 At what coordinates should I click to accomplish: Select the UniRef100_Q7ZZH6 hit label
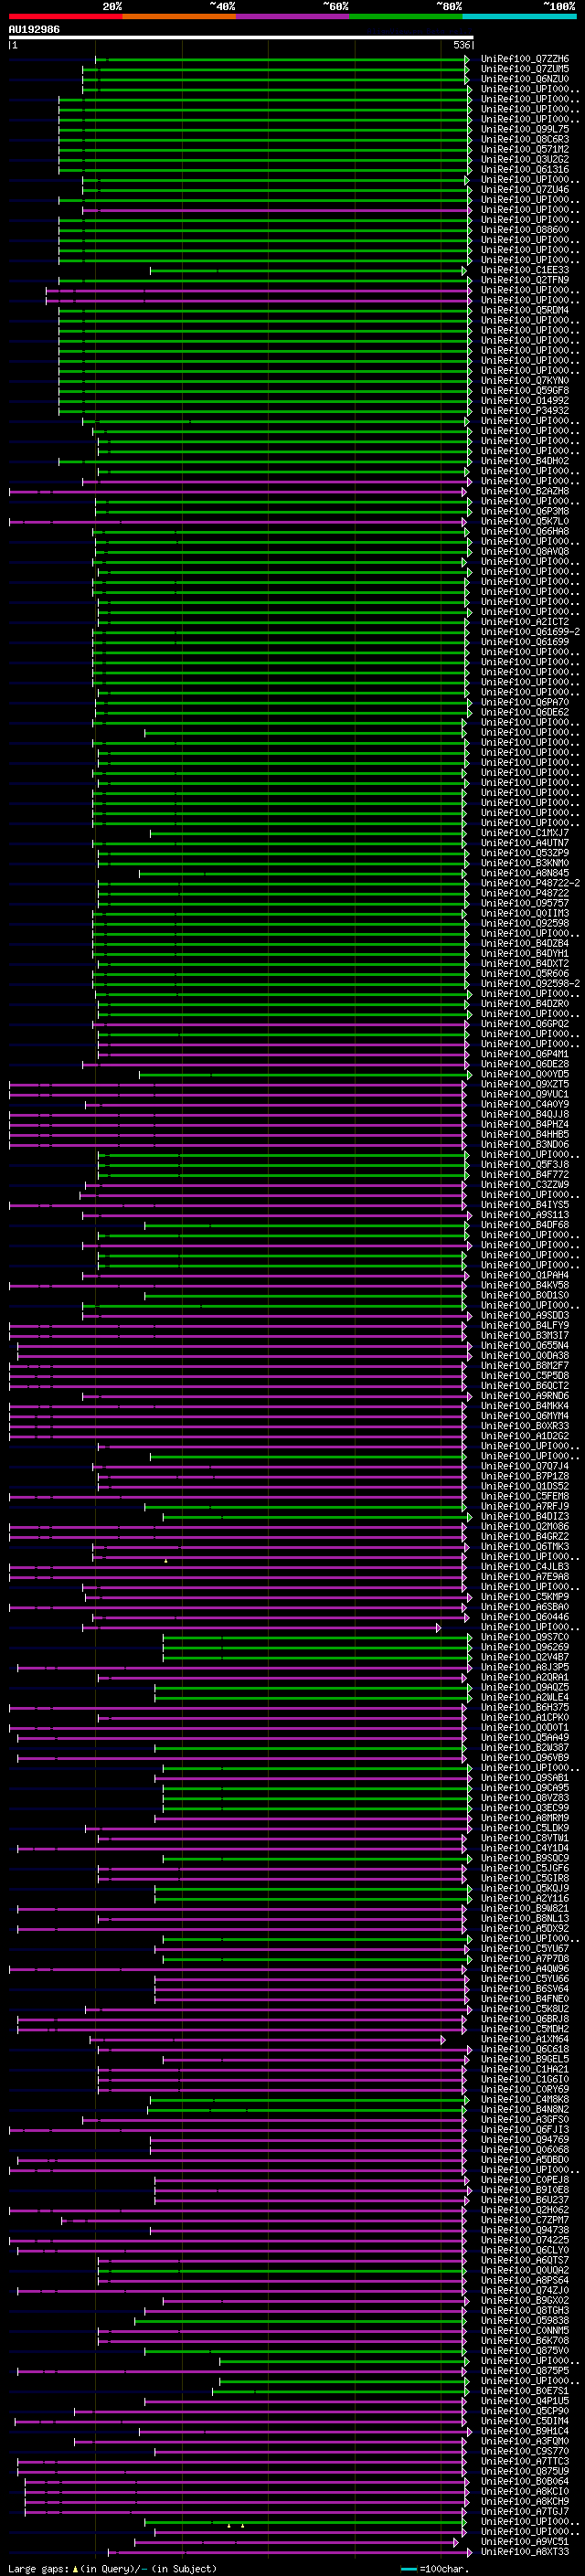[525, 59]
